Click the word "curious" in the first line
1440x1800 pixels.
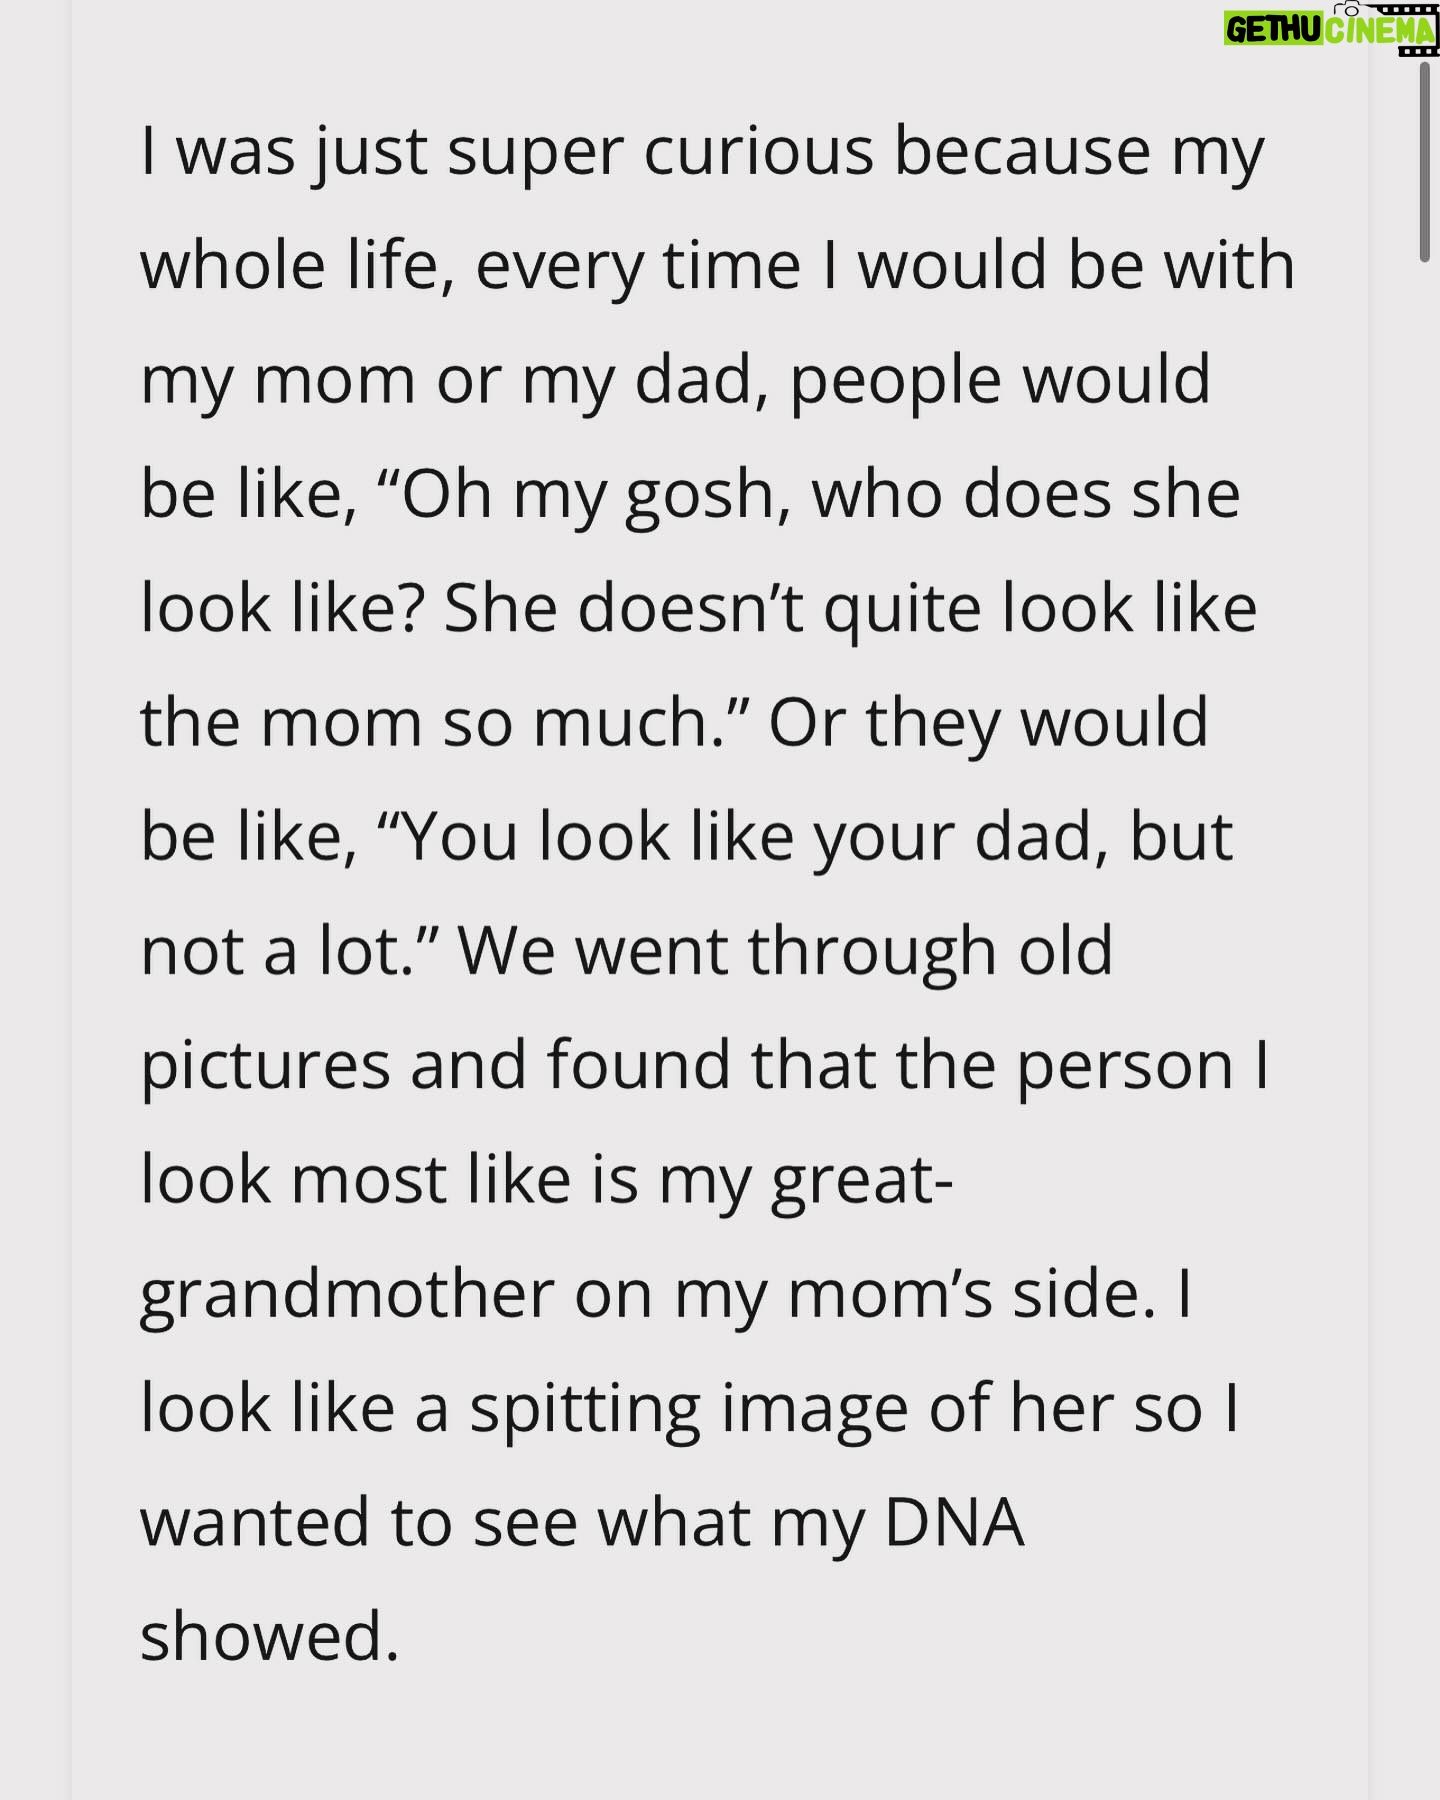click(x=758, y=152)
